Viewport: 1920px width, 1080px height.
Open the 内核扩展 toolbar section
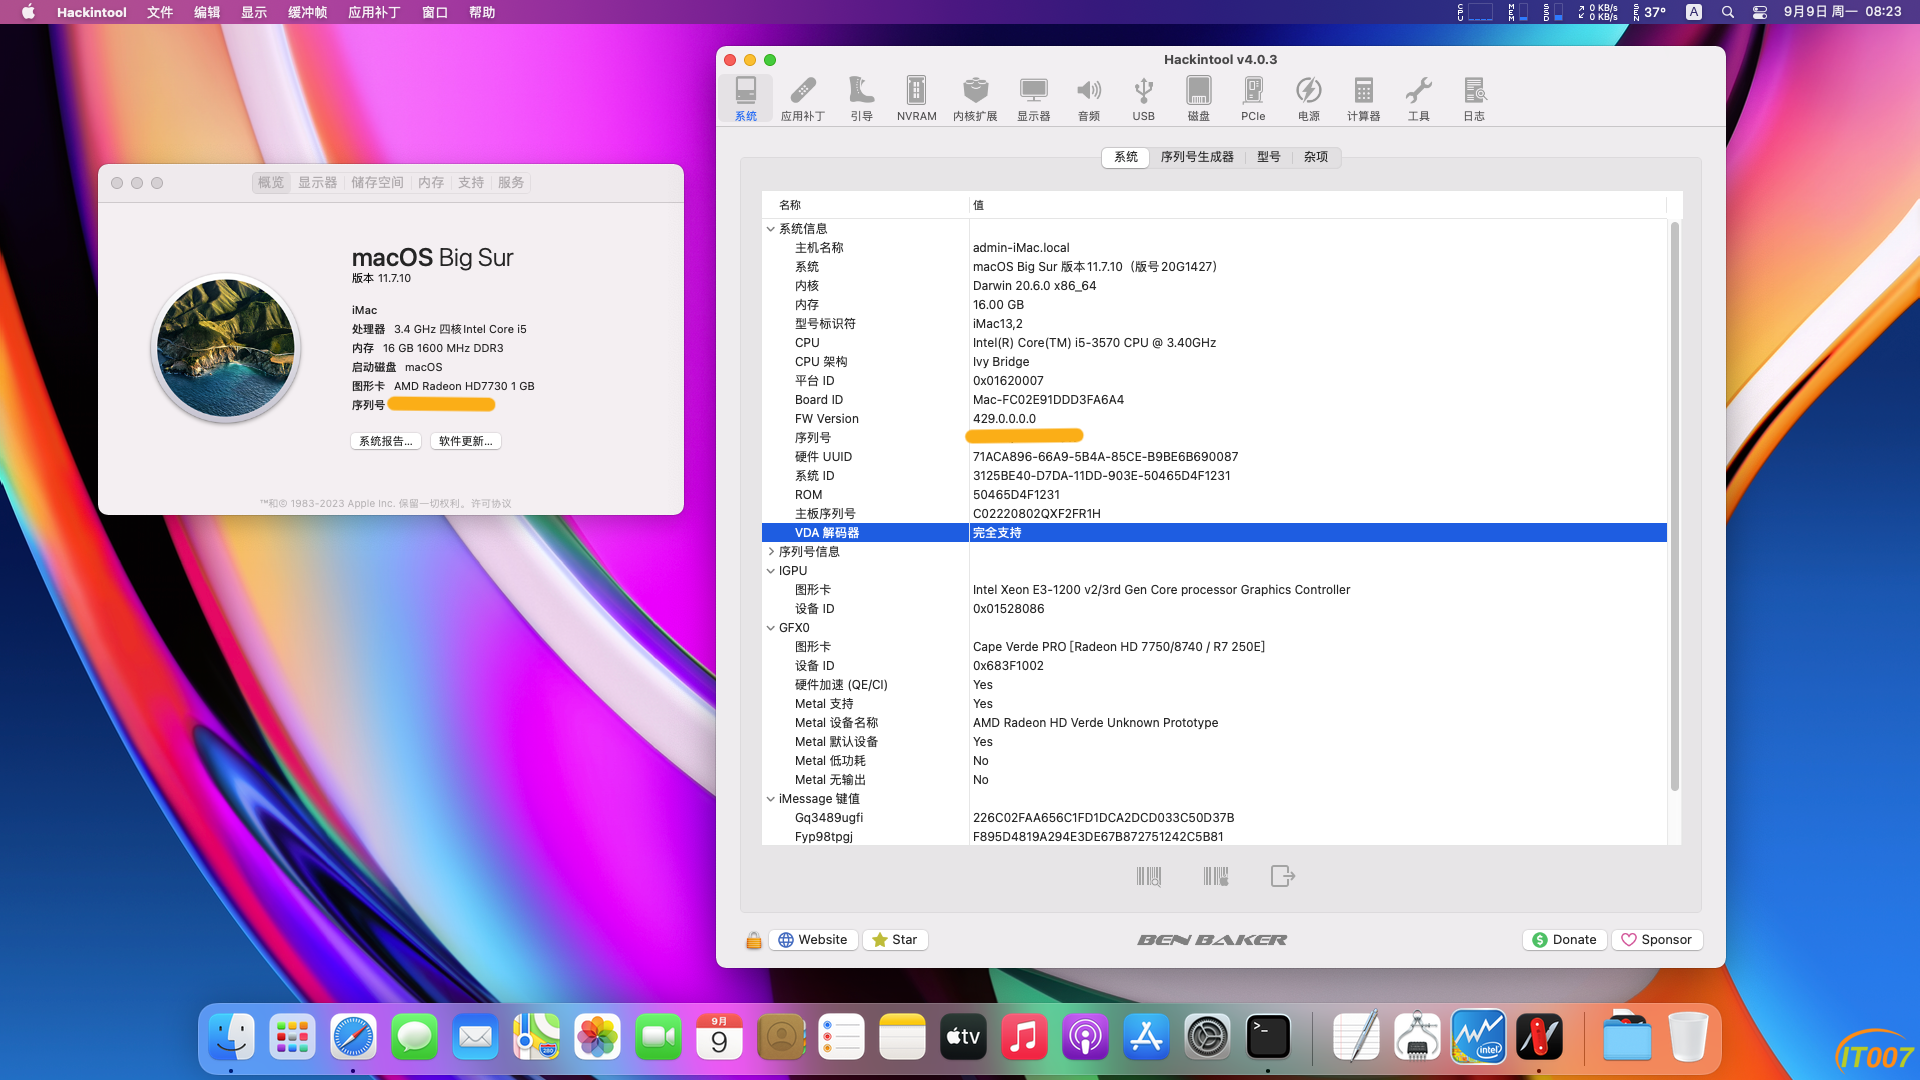[x=975, y=98]
